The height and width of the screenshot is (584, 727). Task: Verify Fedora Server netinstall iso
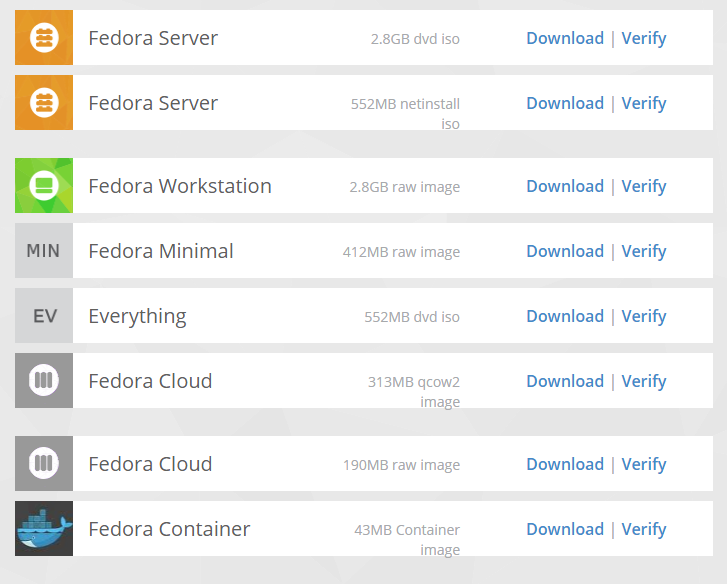pos(644,103)
